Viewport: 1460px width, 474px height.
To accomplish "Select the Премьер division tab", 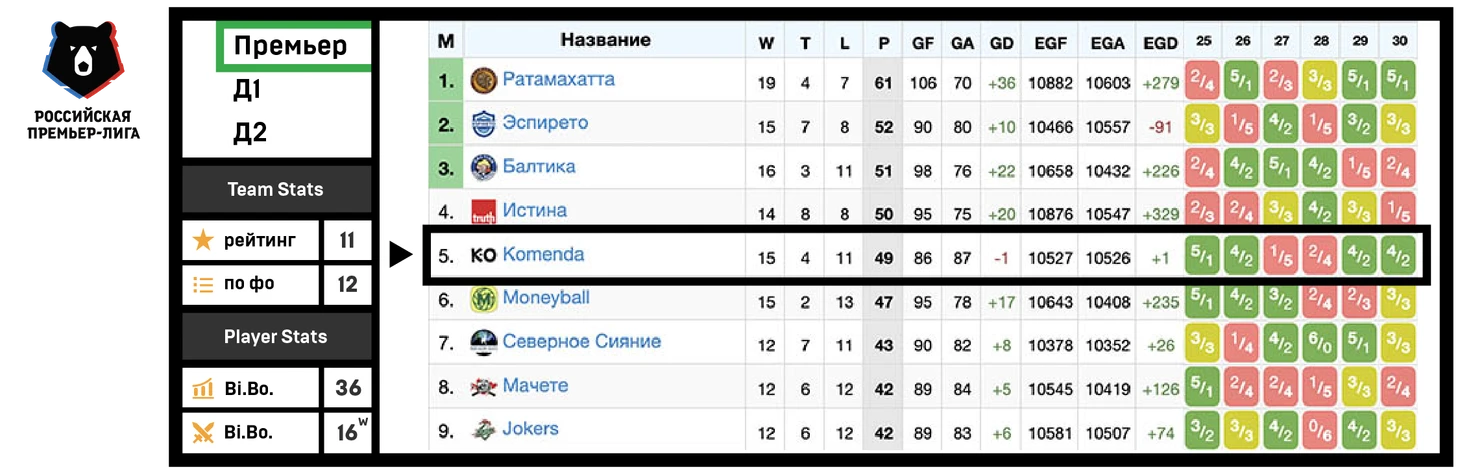I will tap(290, 46).
